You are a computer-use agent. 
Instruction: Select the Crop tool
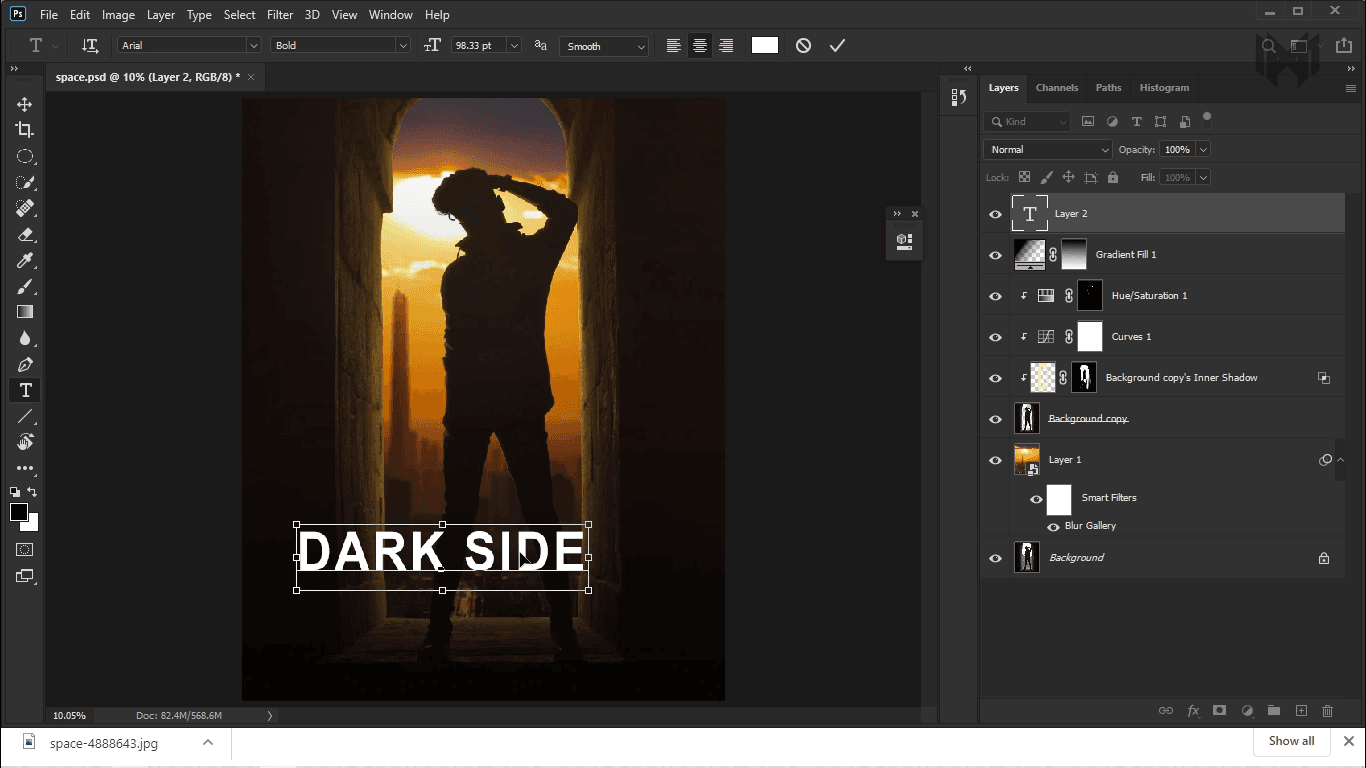tap(25, 130)
